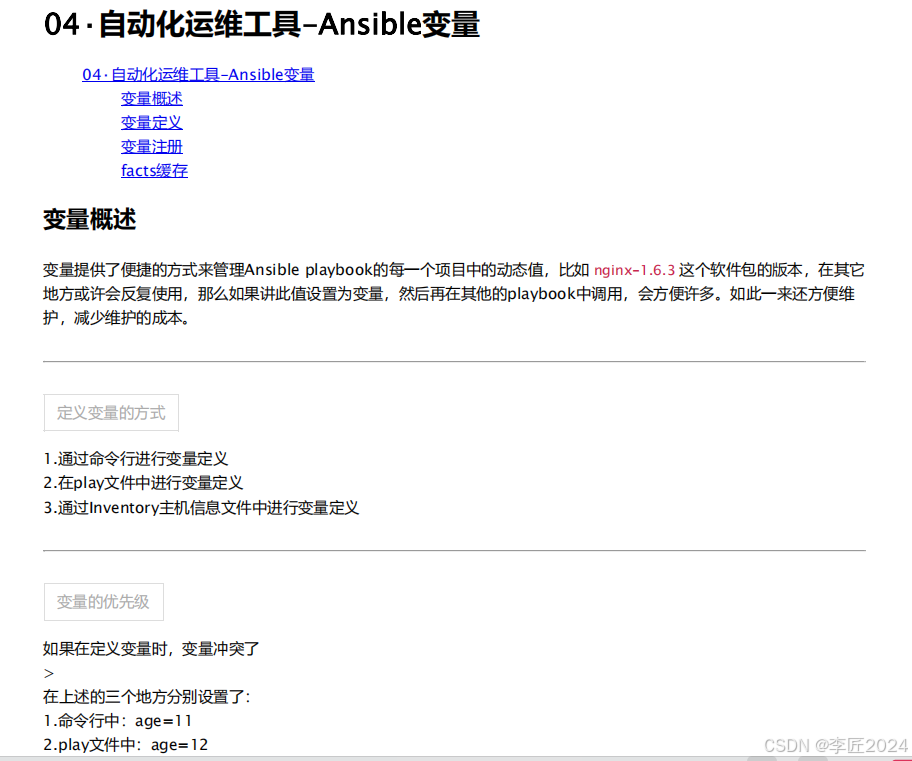This screenshot has width=912, height=761.
Task: Jump to the 变量概述 section link
Action: coord(152,99)
